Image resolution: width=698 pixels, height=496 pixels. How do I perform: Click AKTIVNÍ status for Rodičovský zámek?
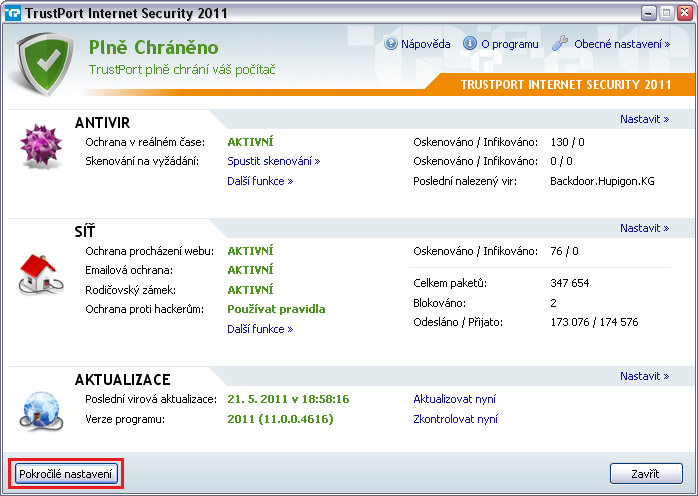(x=250, y=290)
